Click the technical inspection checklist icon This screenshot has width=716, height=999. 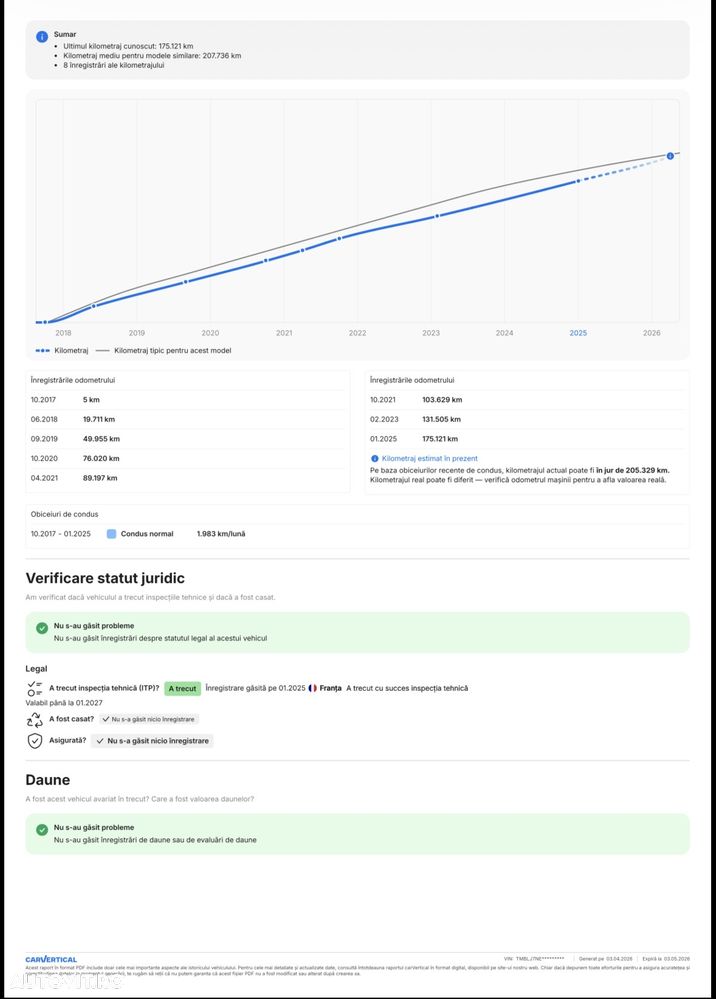coord(35,688)
